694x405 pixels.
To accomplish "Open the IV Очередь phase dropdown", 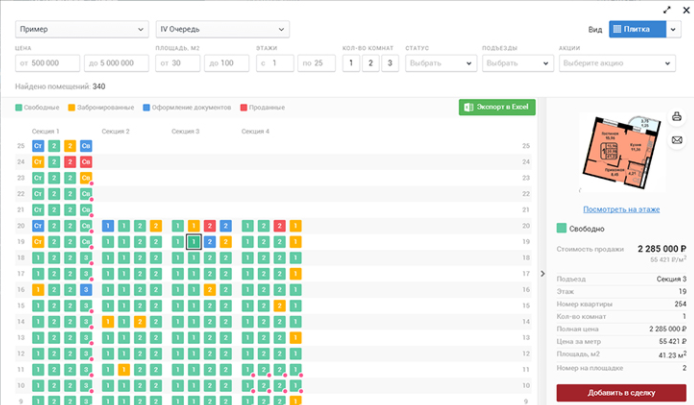I will [x=223, y=29].
